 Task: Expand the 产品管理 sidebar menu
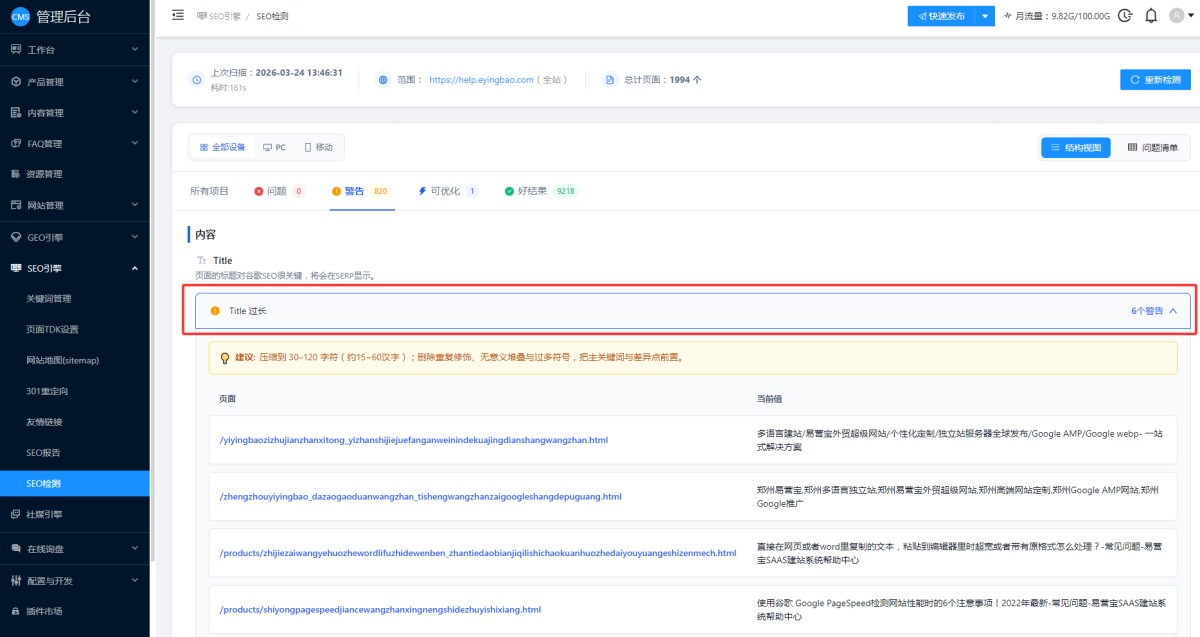(75, 82)
